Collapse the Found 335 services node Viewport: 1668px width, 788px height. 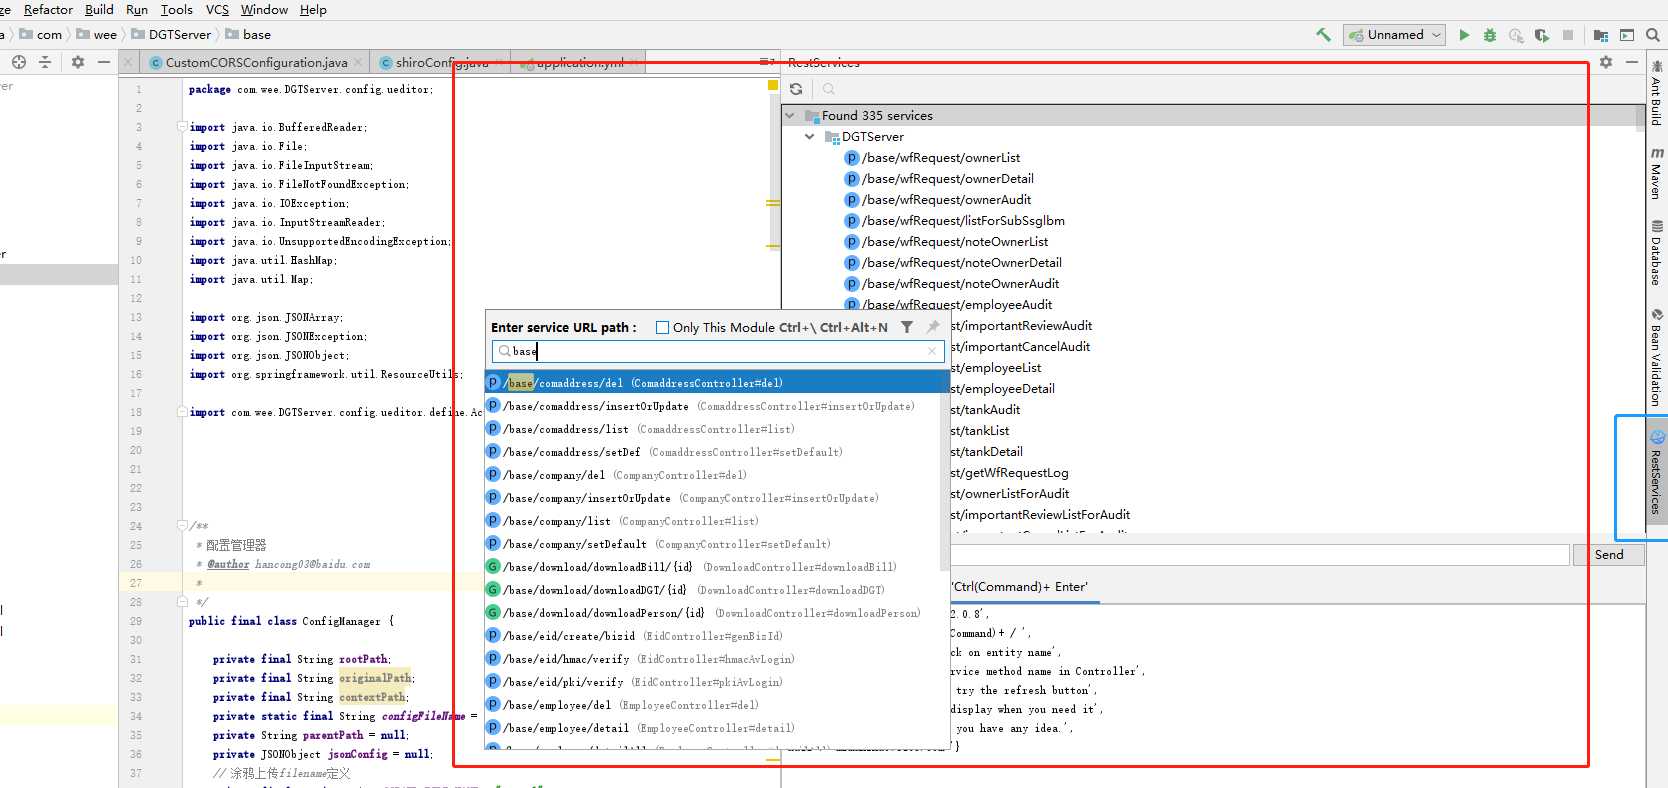790,116
